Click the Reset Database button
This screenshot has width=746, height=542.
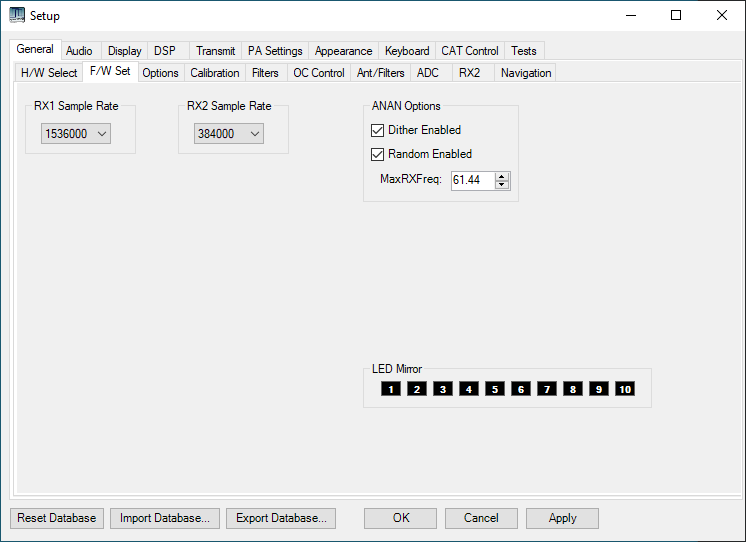pos(57,518)
